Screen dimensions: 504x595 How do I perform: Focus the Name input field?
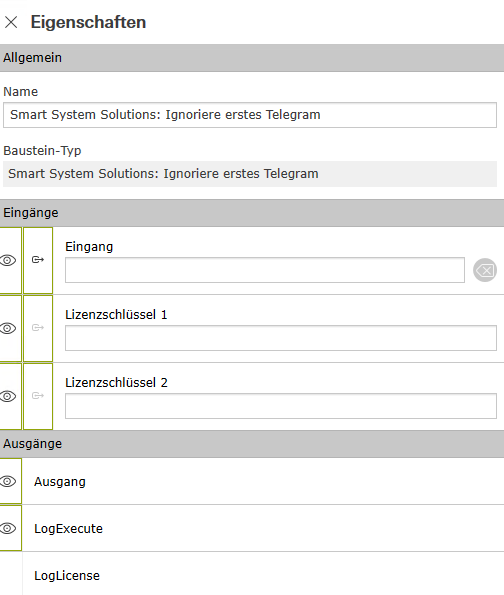tap(250, 115)
